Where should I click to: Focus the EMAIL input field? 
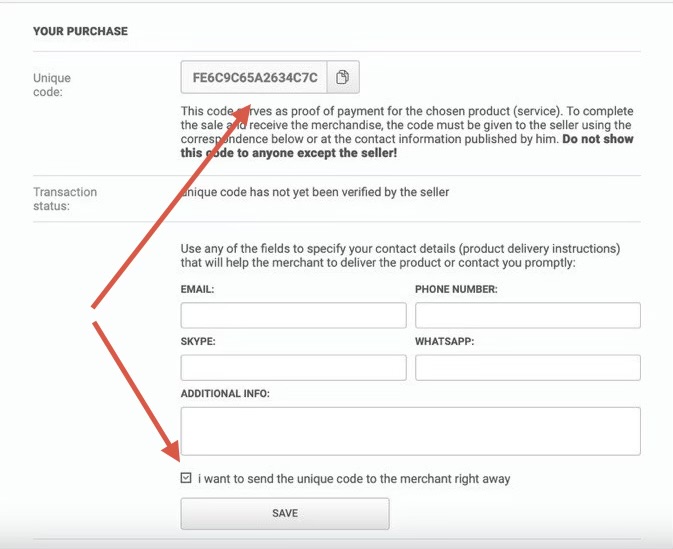point(293,316)
